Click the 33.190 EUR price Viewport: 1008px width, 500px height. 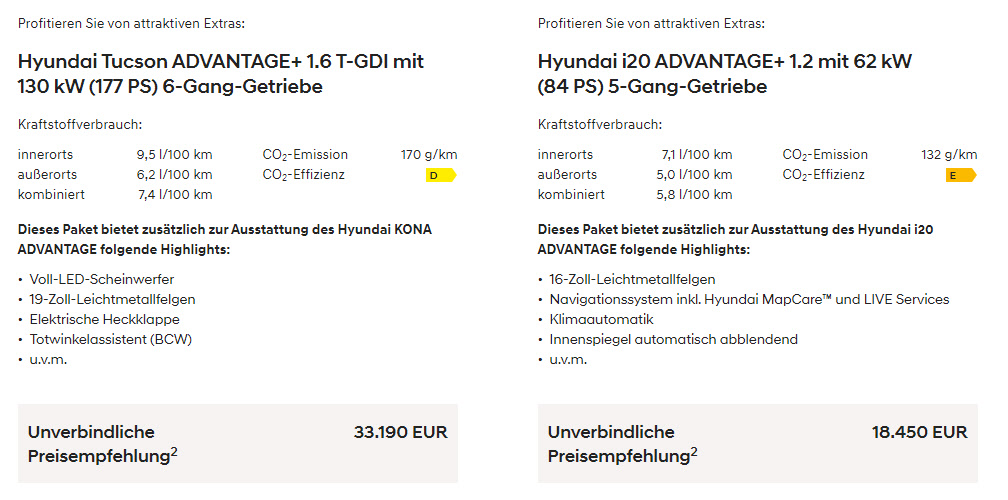(x=400, y=432)
